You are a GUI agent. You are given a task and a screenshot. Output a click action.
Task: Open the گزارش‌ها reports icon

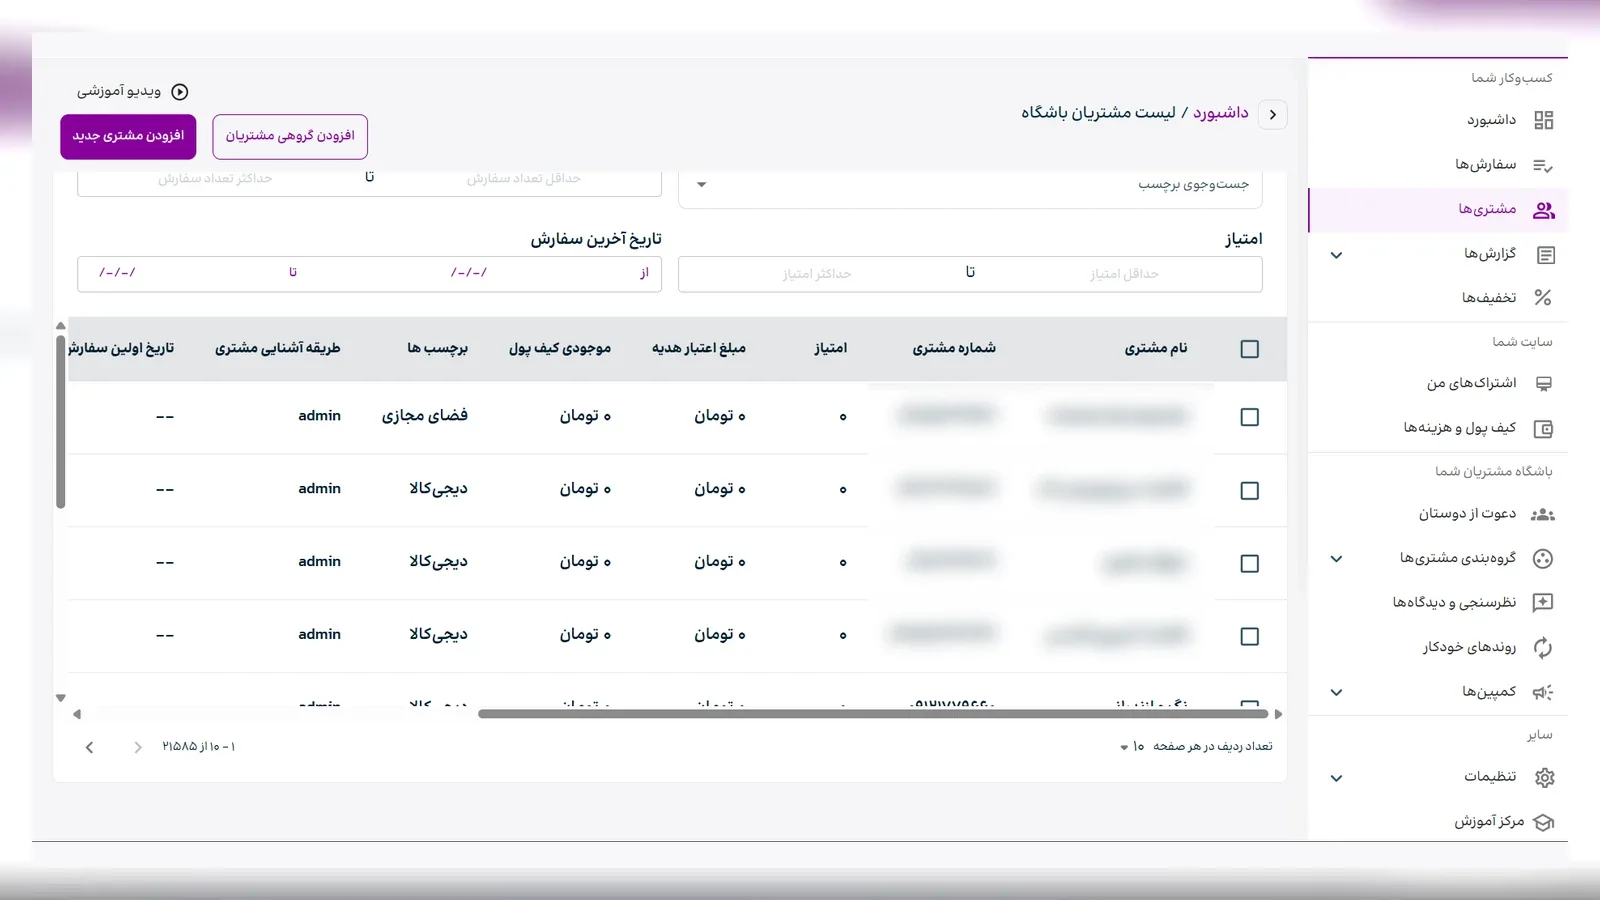[1545, 255]
